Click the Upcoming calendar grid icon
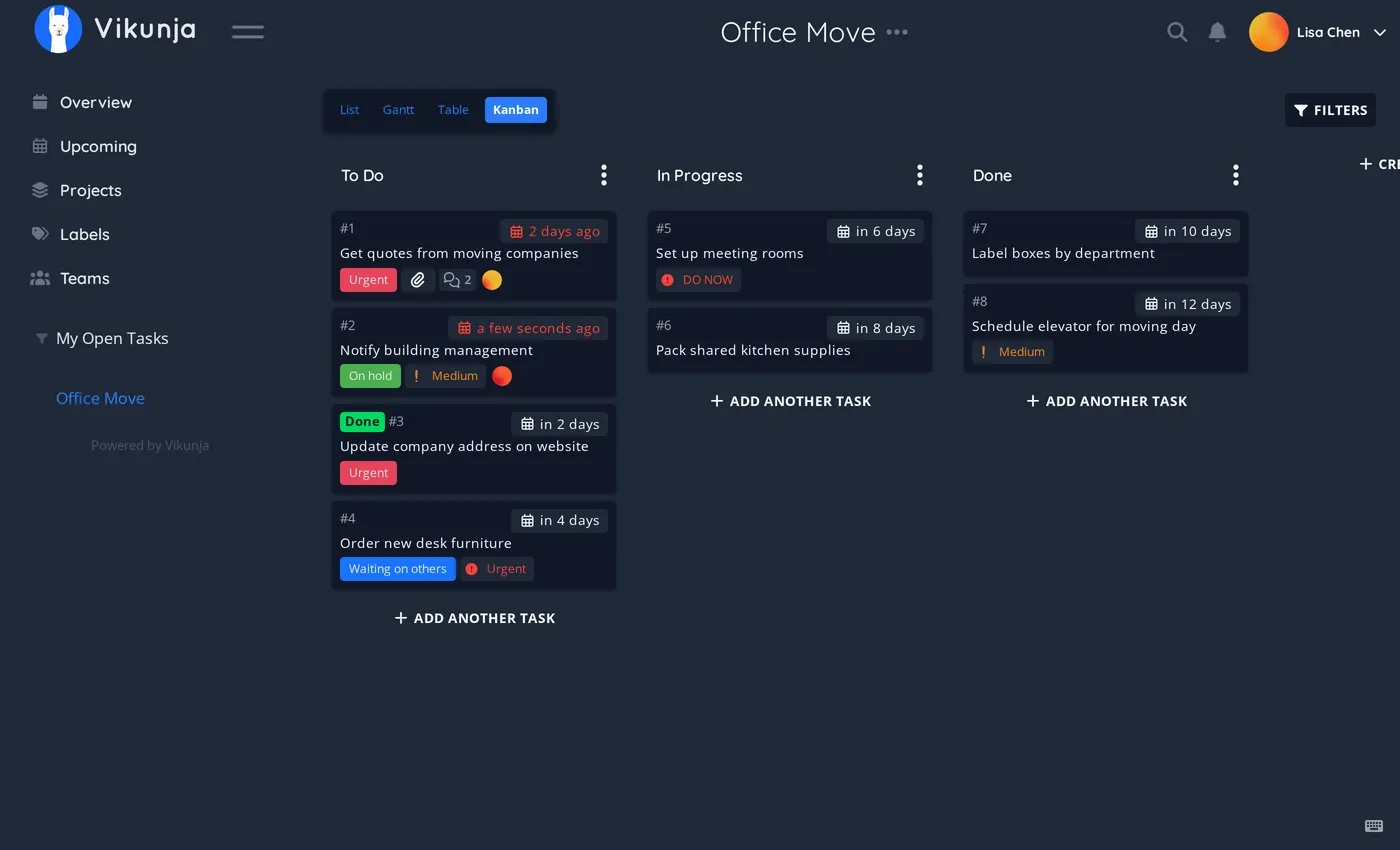Image resolution: width=1400 pixels, height=850 pixels. tap(40, 146)
